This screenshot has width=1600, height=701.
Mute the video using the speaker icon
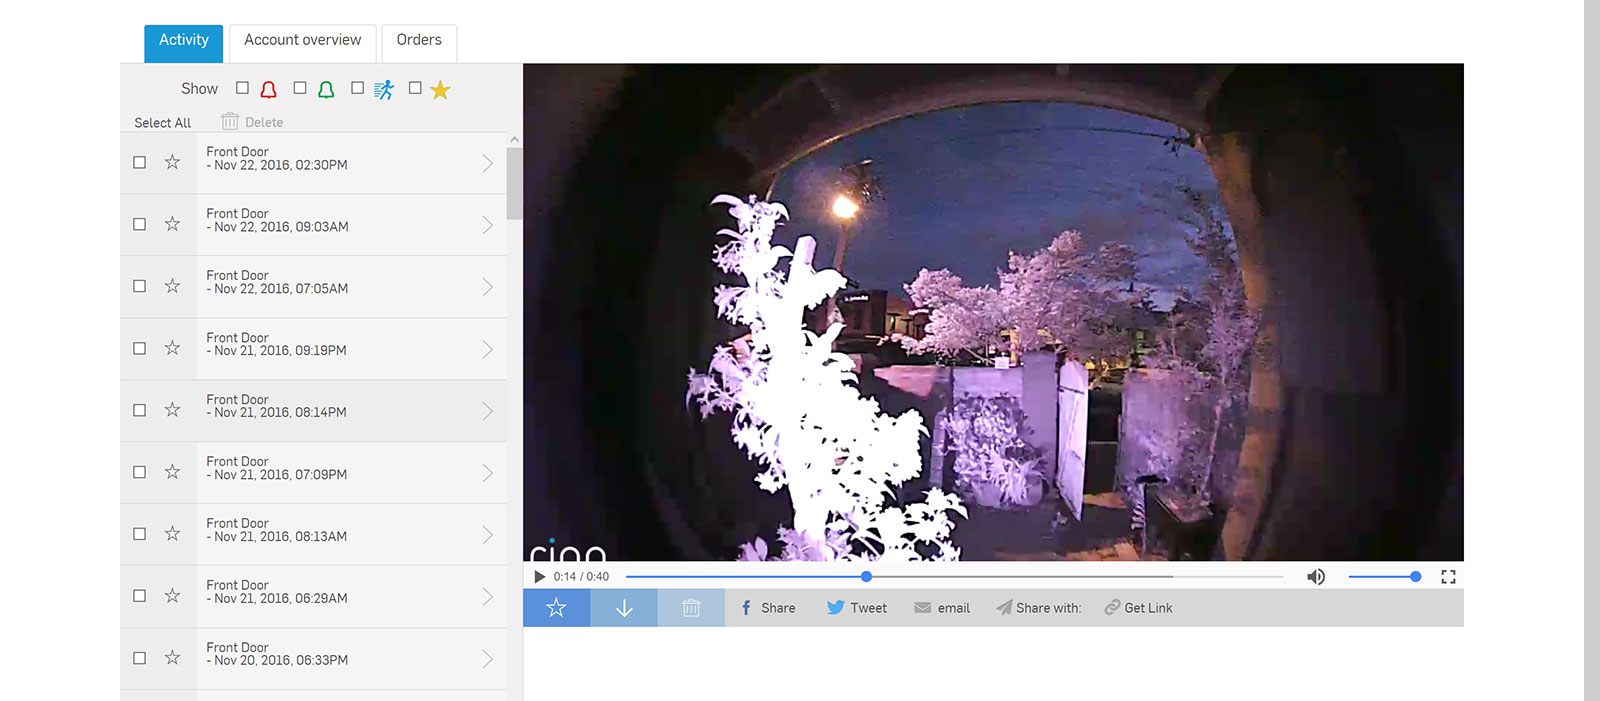coord(1316,577)
